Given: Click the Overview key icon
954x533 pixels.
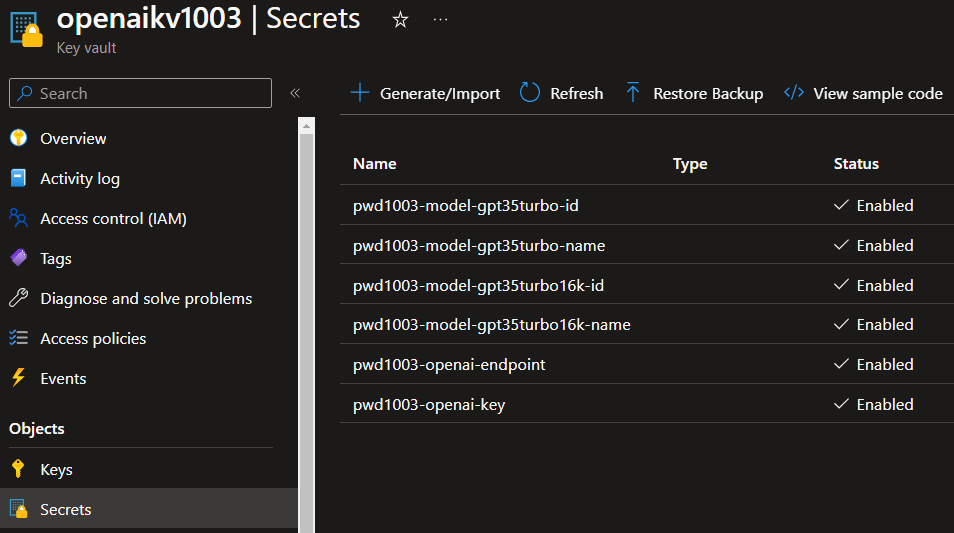Looking at the screenshot, I should coord(19,138).
